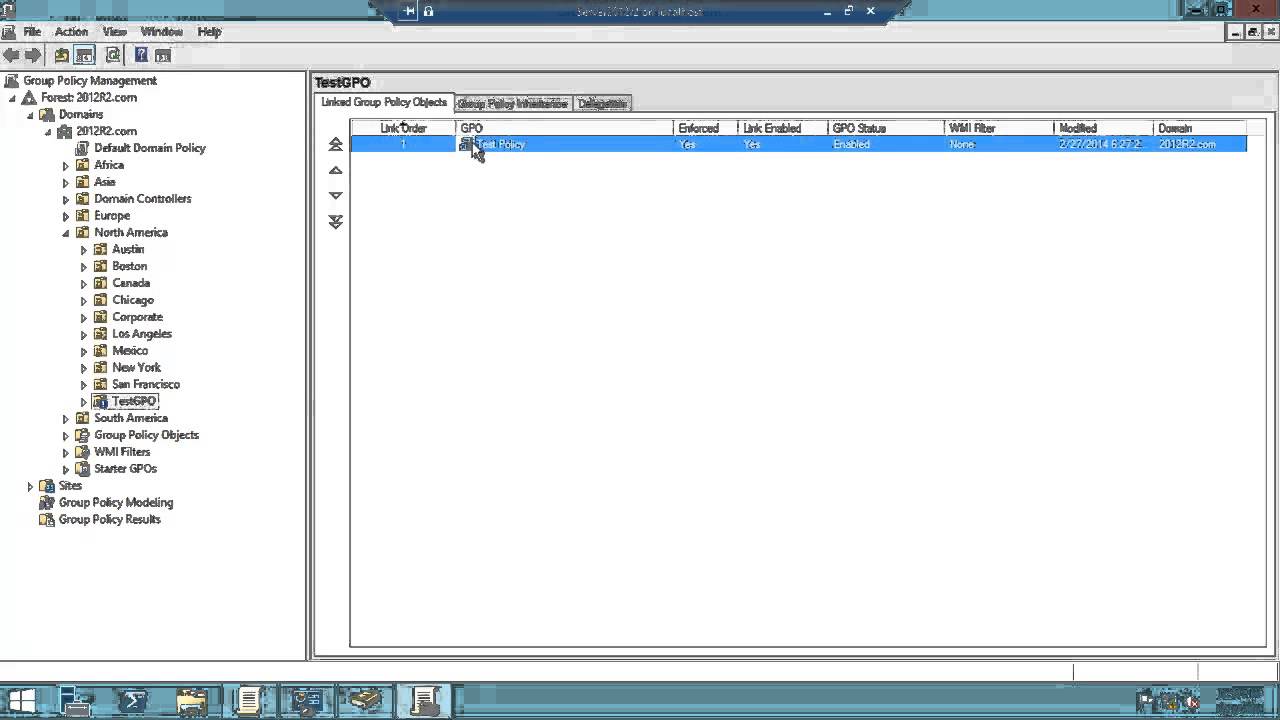Click the Back arrow toolbar icon
This screenshot has width=1280, height=720.
pyautogui.click(x=11, y=55)
